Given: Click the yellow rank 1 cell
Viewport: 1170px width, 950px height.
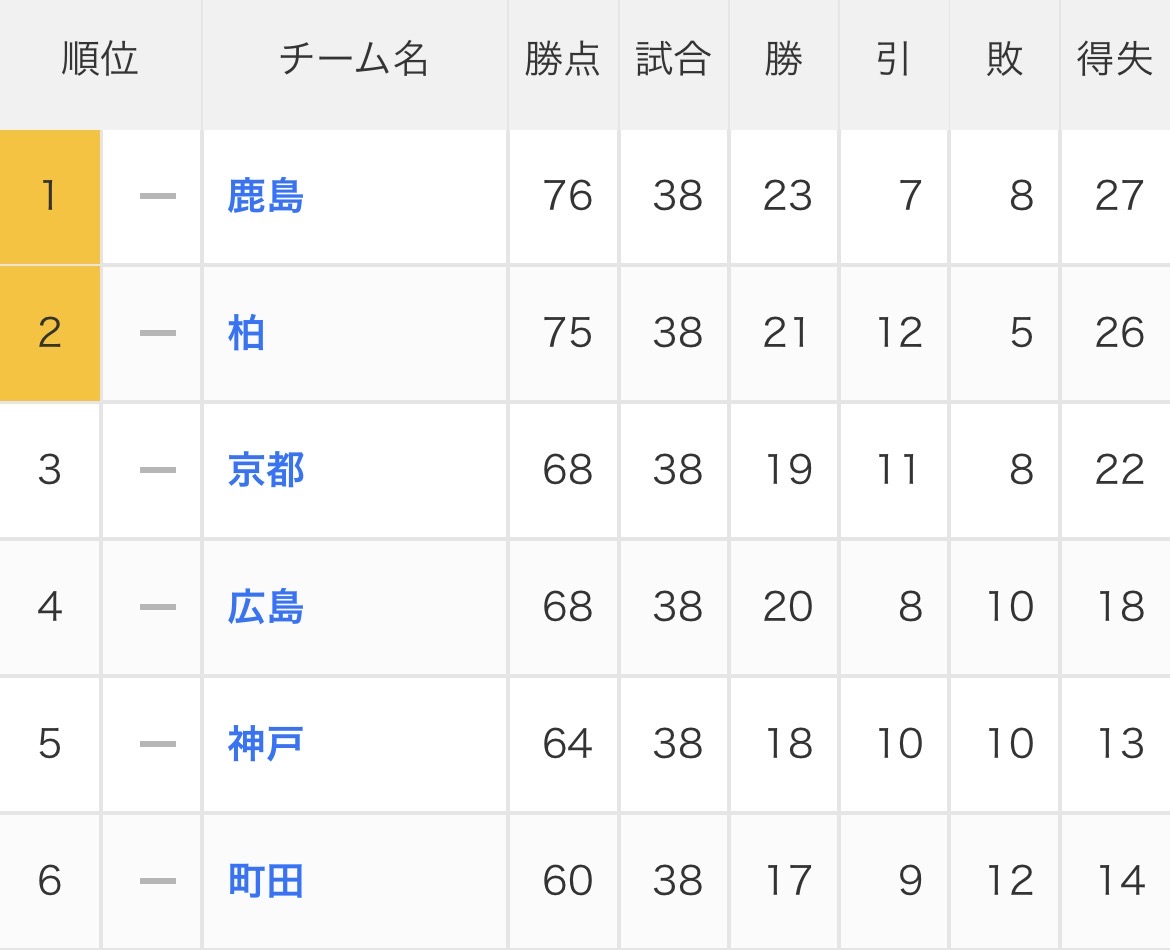Looking at the screenshot, I should (x=50, y=196).
